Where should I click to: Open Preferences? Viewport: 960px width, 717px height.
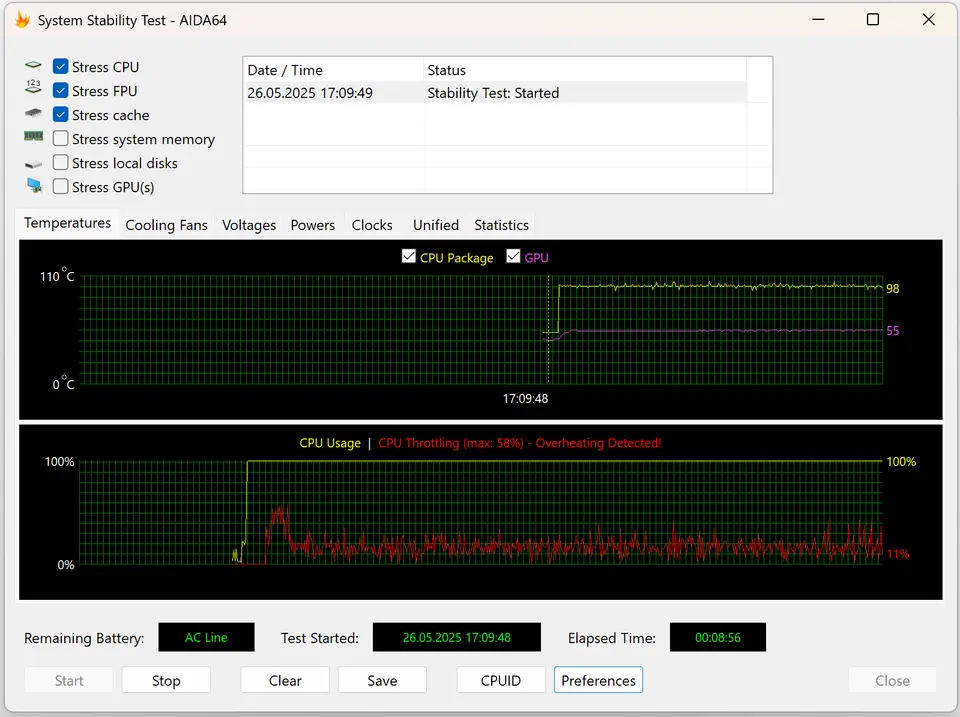pos(598,680)
